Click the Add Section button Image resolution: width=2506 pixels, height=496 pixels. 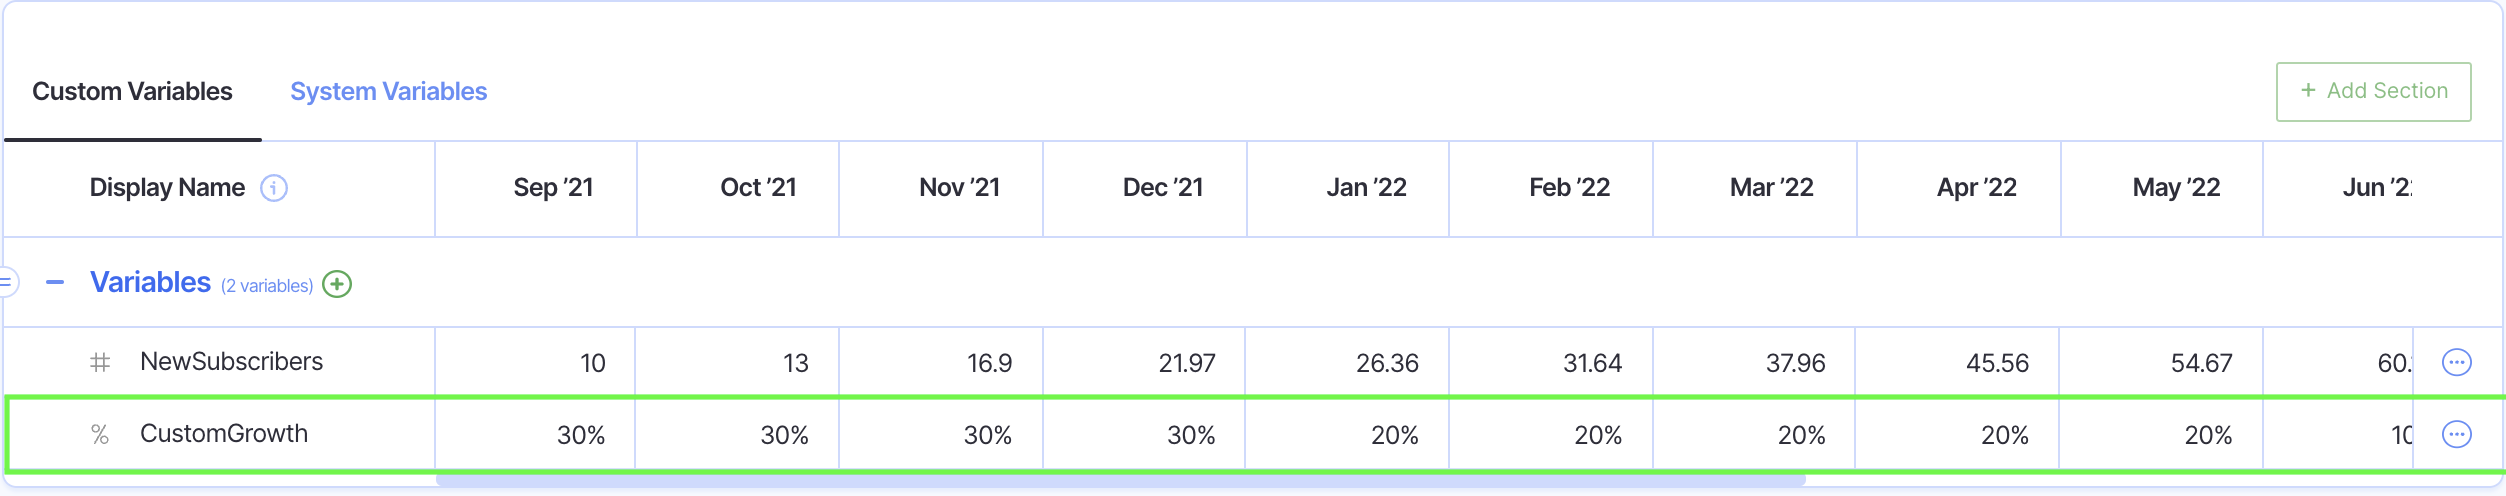tap(2373, 91)
